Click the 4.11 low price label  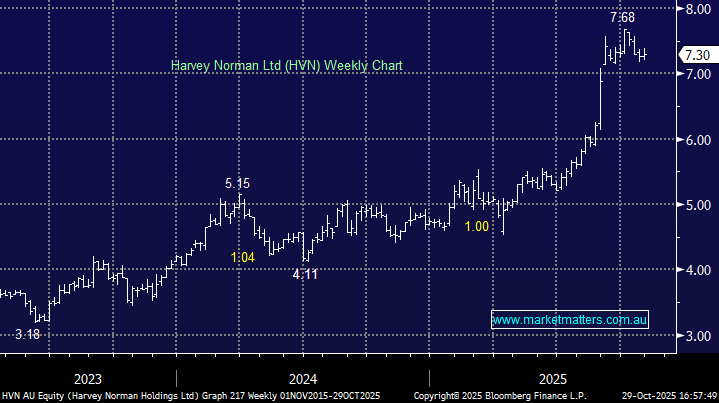pyautogui.click(x=305, y=274)
